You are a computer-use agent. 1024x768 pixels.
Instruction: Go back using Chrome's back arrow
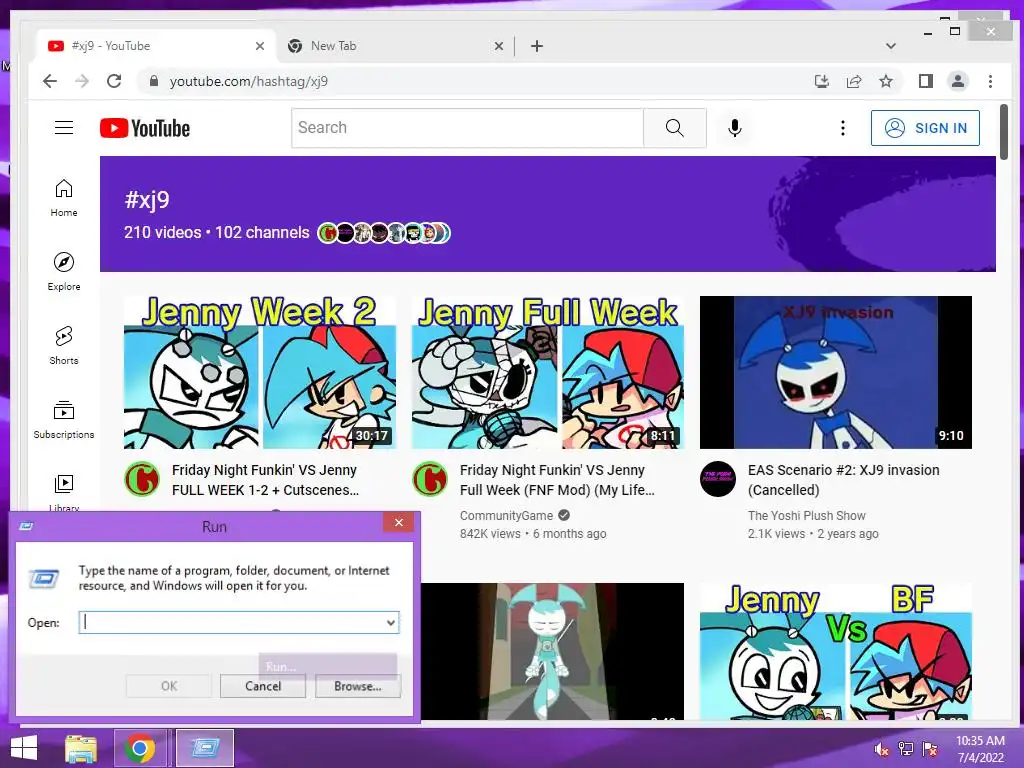(x=50, y=81)
